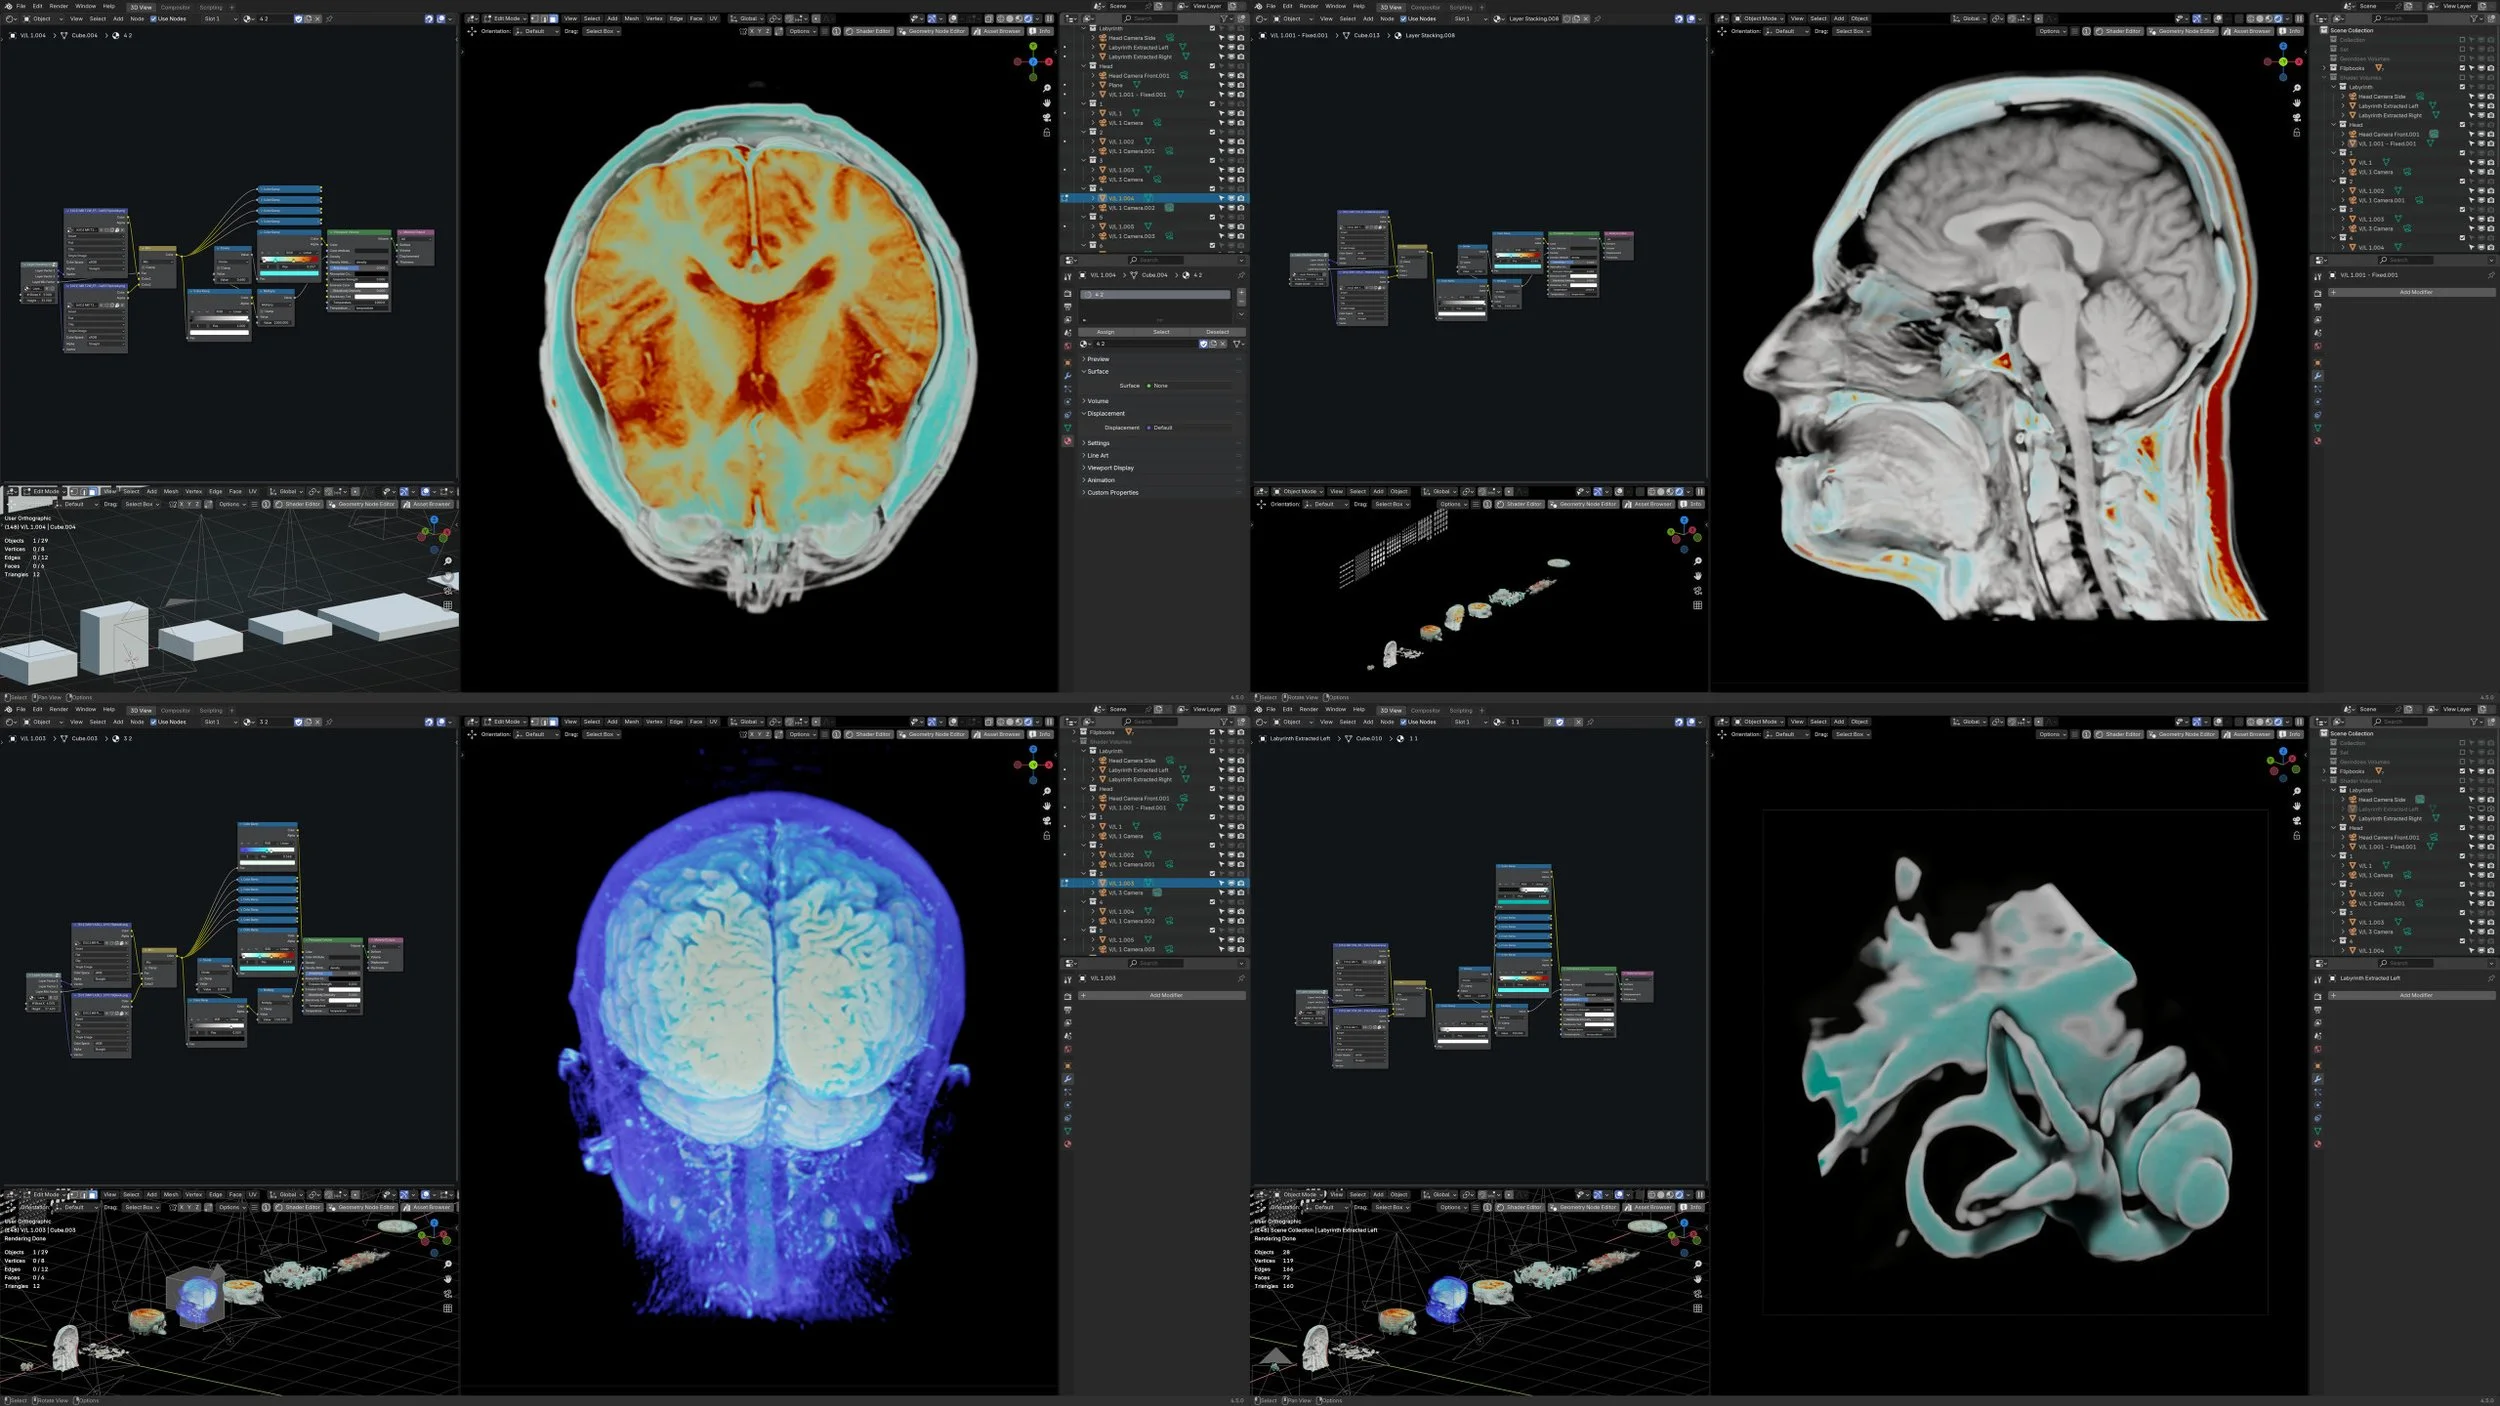This screenshot has width=2500, height=1406.
Task: Click zoom magnifier gizmo in labyrinth window lower viewport
Action: click(x=1697, y=1265)
